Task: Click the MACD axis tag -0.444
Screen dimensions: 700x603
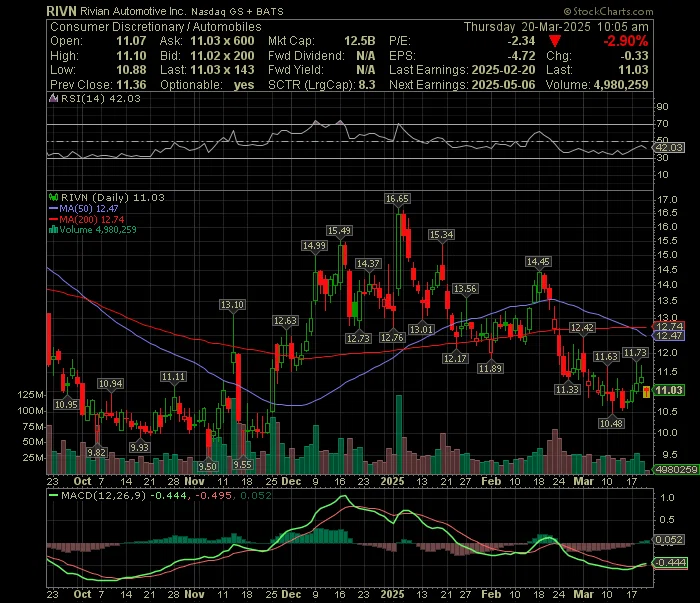Action: coord(670,562)
